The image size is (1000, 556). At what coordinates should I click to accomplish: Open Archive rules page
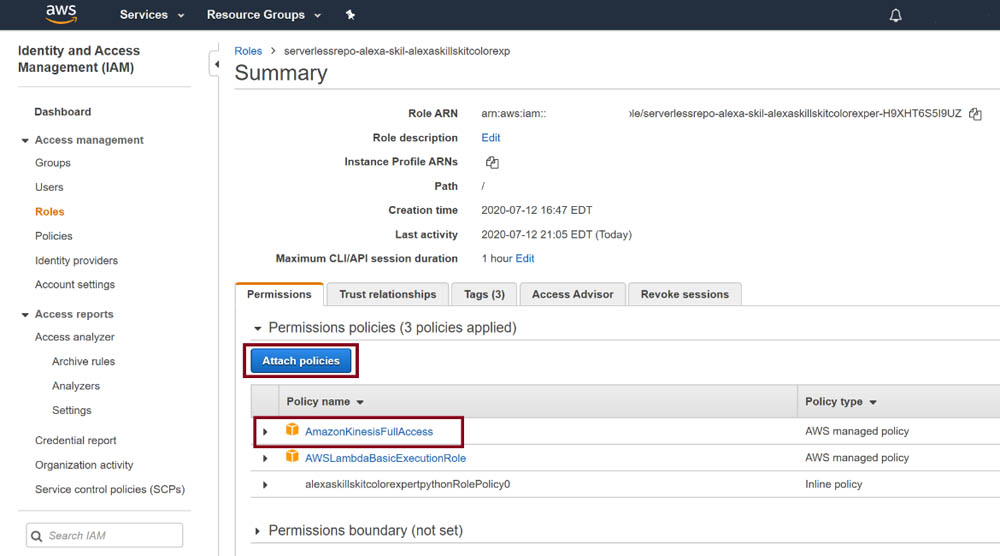tap(84, 362)
